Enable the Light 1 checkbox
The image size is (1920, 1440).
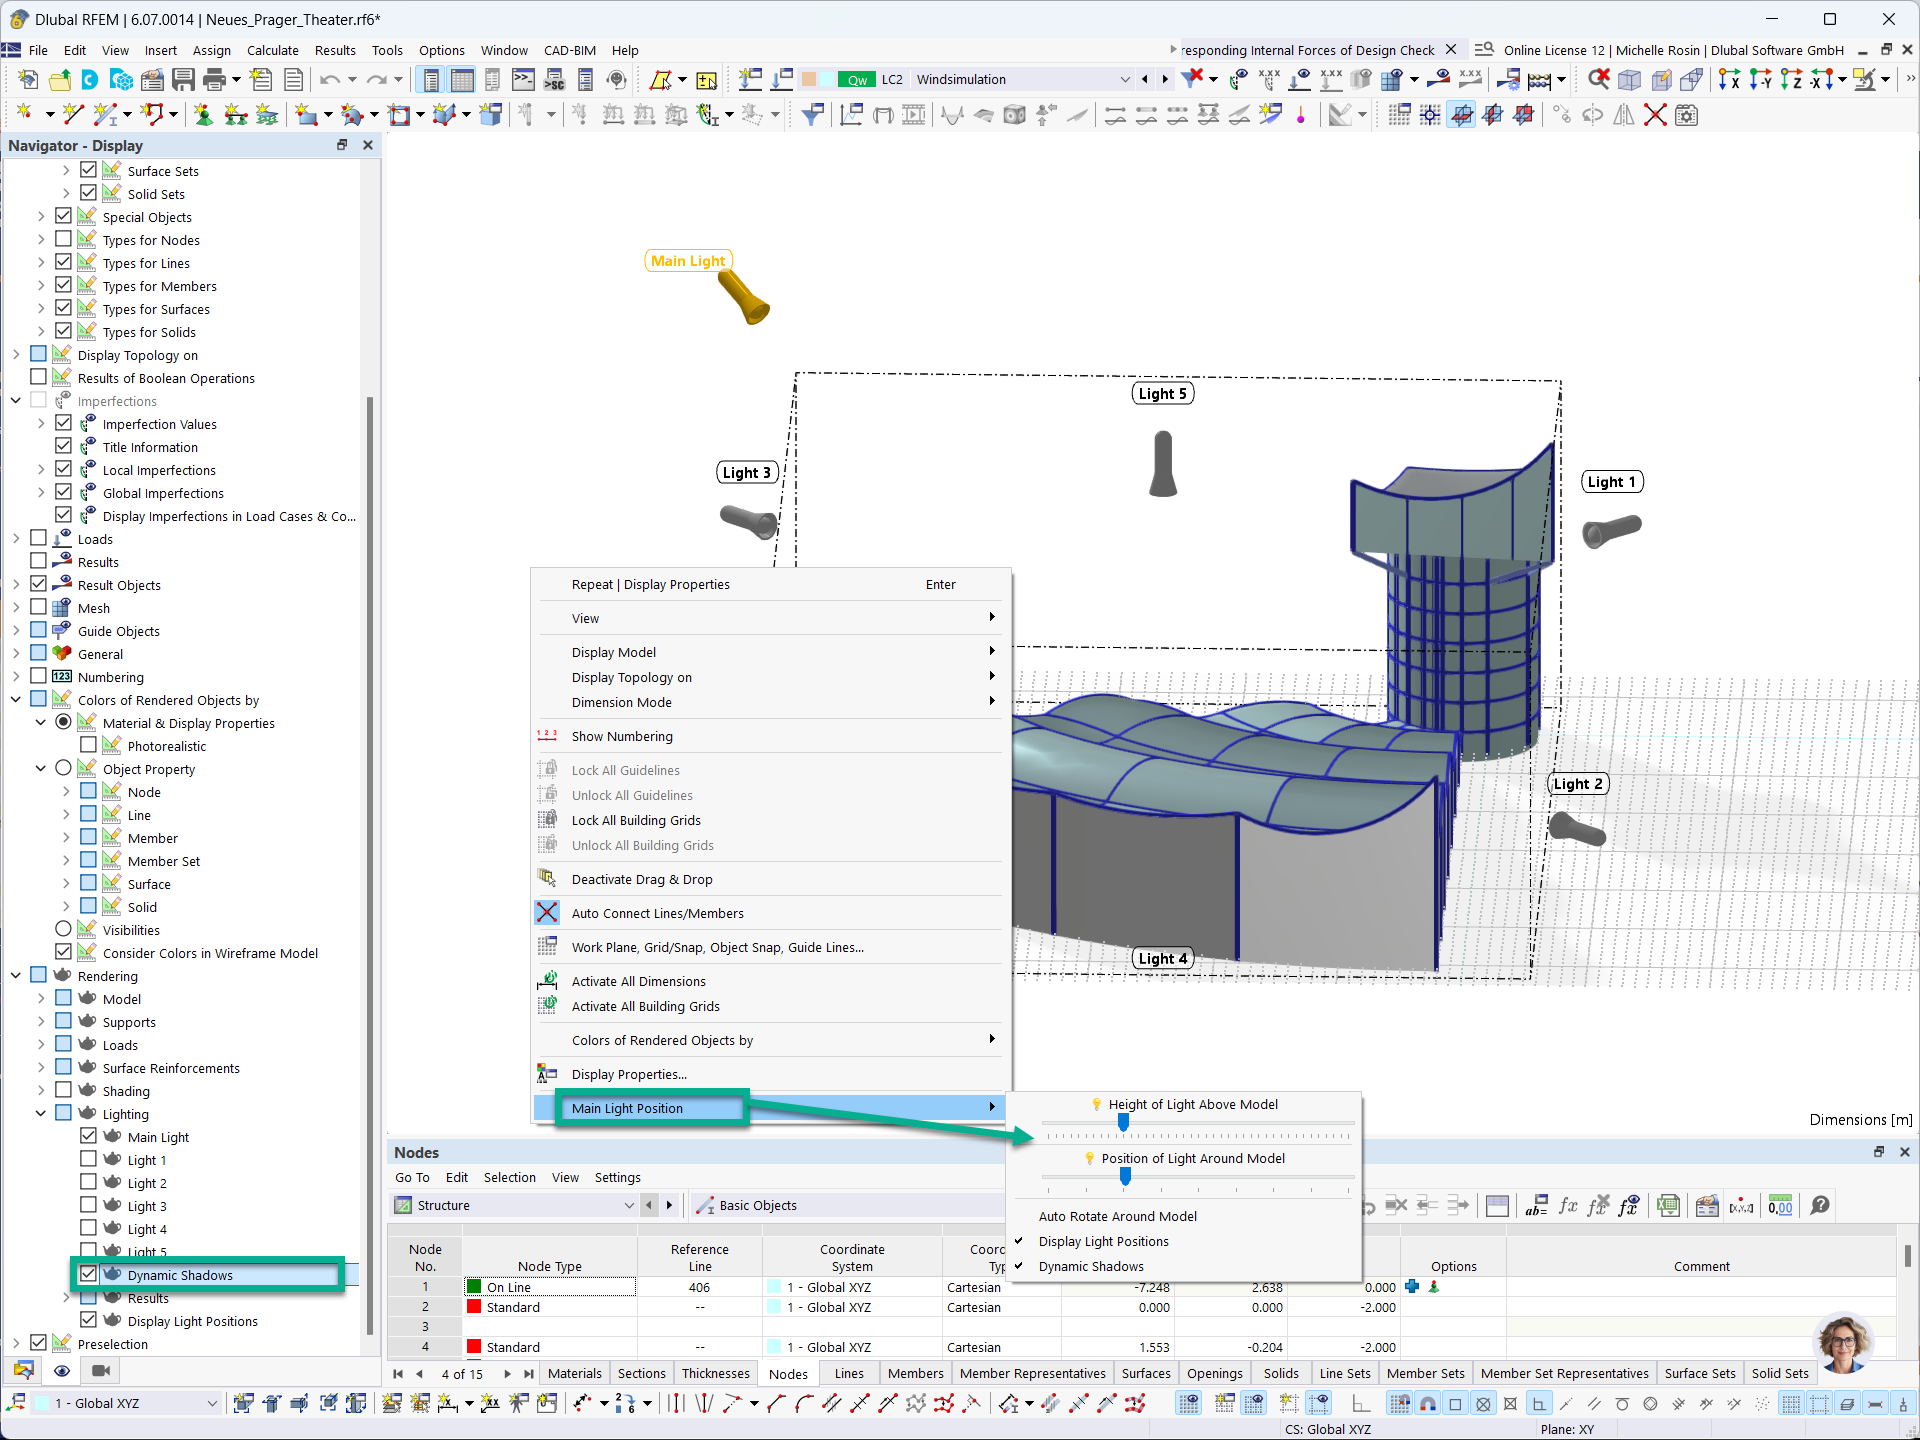pos(89,1160)
